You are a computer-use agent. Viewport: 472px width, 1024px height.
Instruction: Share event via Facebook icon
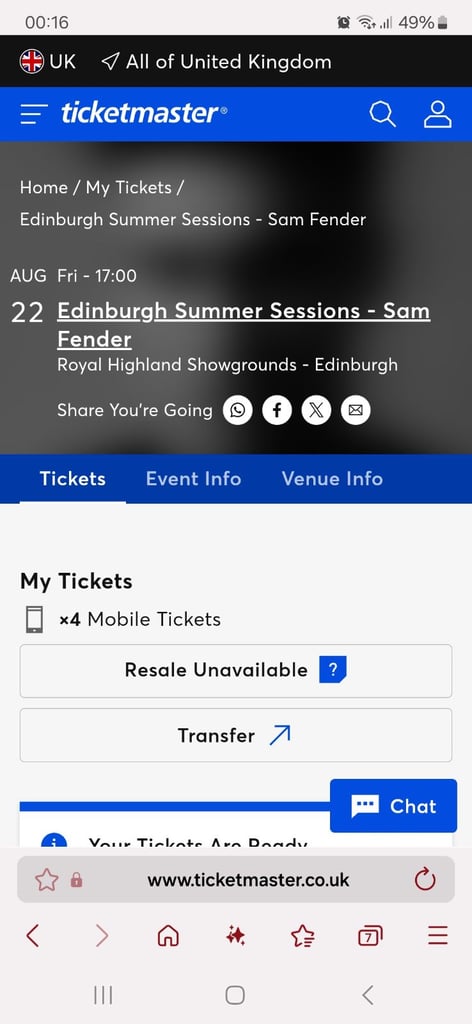tap(277, 410)
